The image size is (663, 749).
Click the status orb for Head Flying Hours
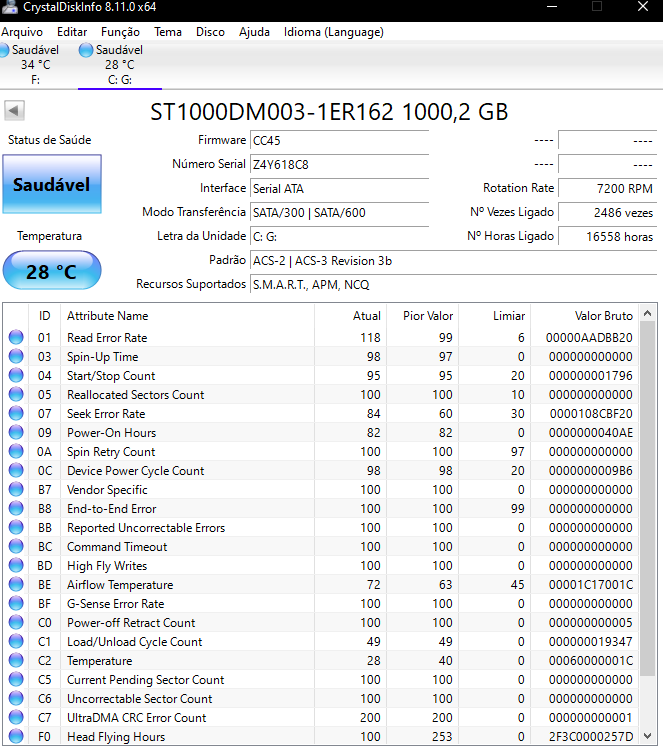pyautogui.click(x=16, y=736)
